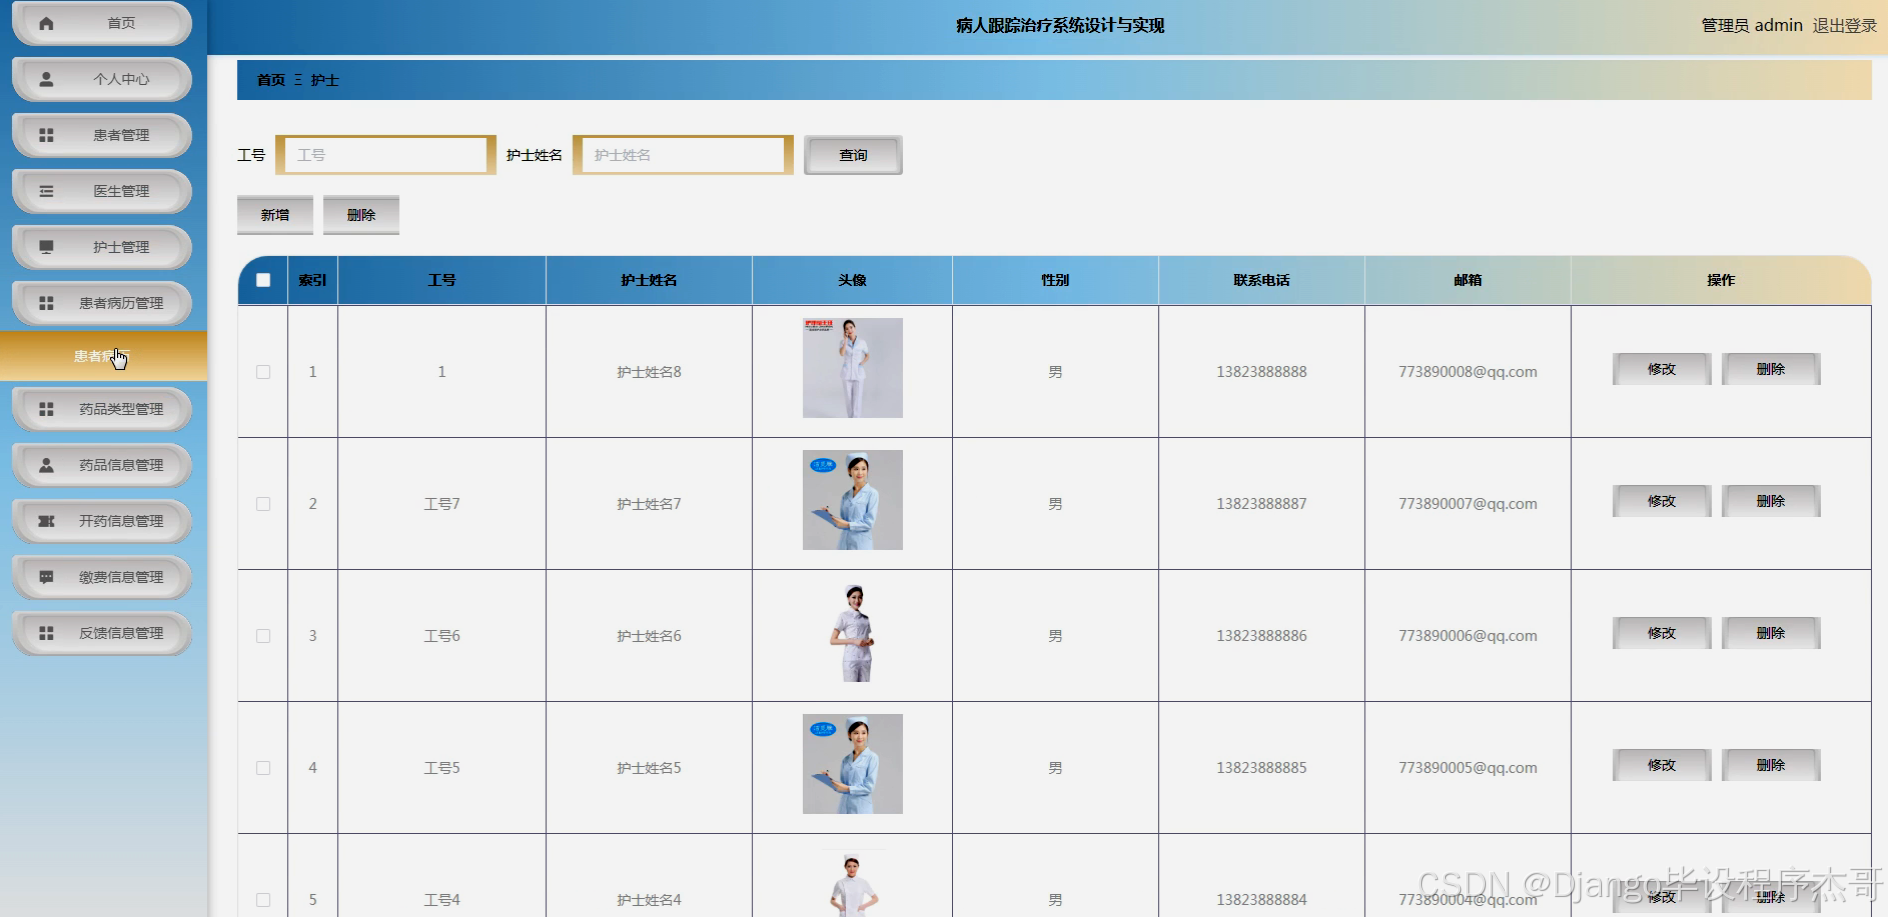
Task: Open 药品类型管理 menu item
Action: [102, 409]
